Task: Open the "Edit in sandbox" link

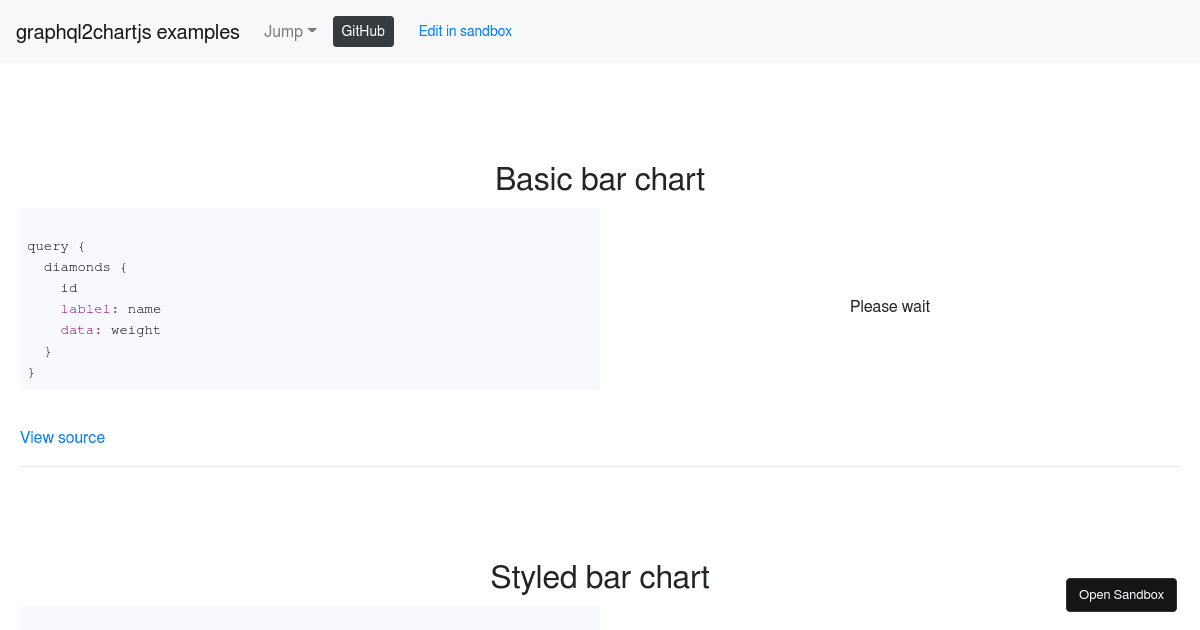Action: coord(465,31)
